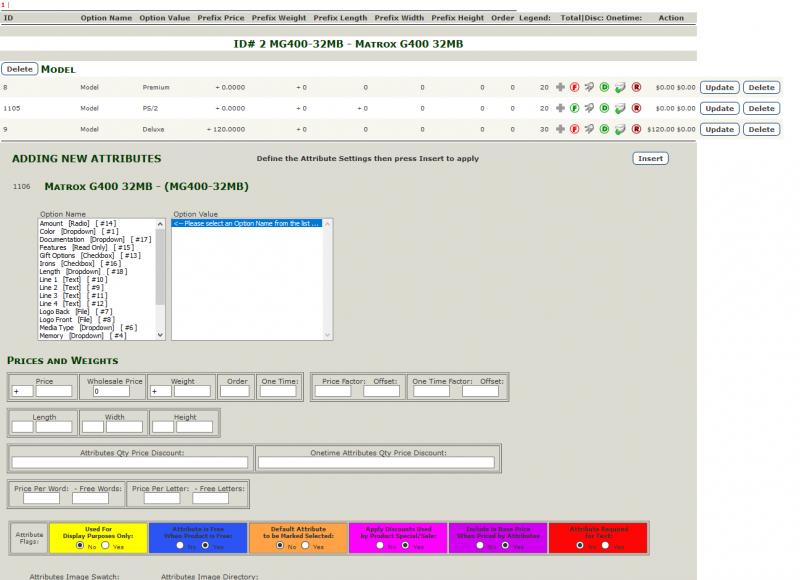The height and width of the screenshot is (580, 800).
Task: Focus the Free Letters input field
Action: point(210,498)
